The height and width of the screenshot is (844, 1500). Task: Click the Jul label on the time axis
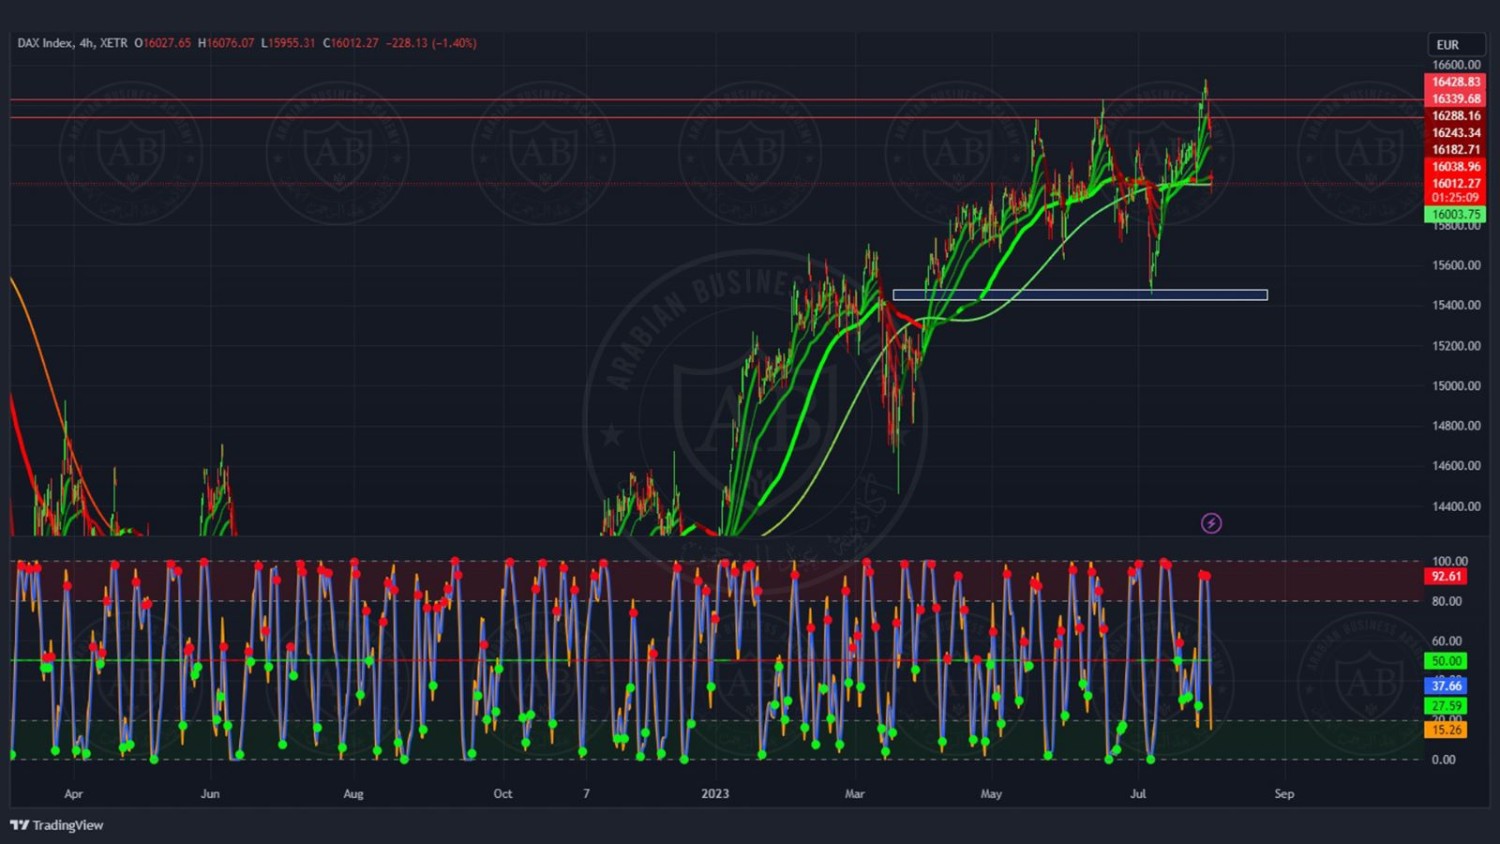(x=1138, y=794)
